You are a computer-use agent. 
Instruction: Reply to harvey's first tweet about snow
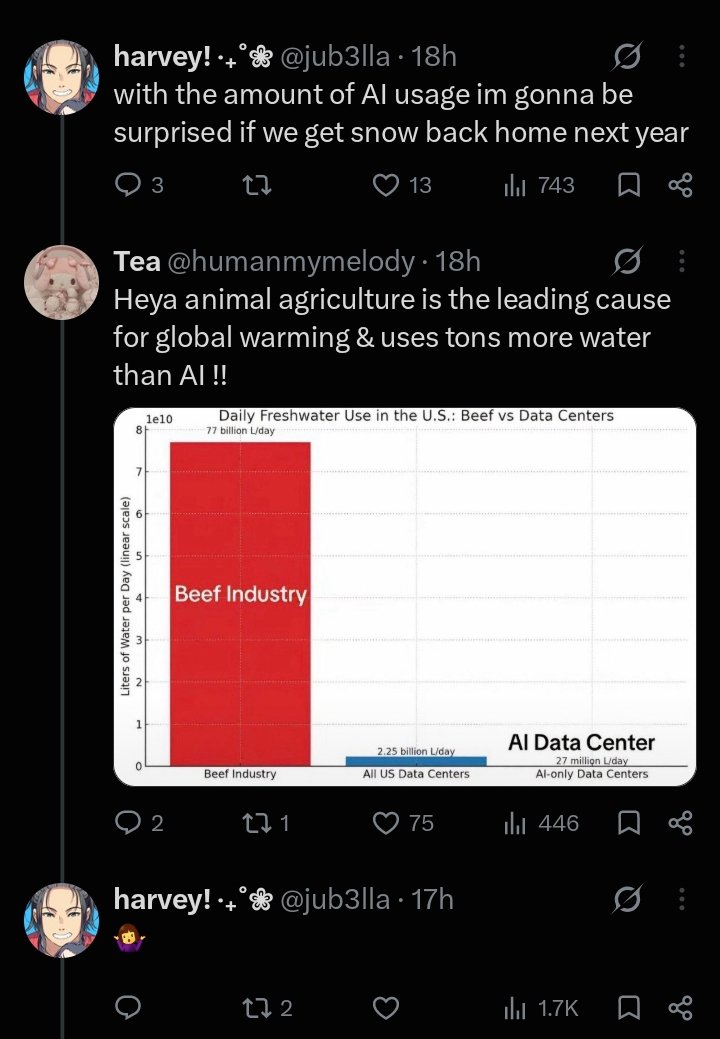click(128, 185)
